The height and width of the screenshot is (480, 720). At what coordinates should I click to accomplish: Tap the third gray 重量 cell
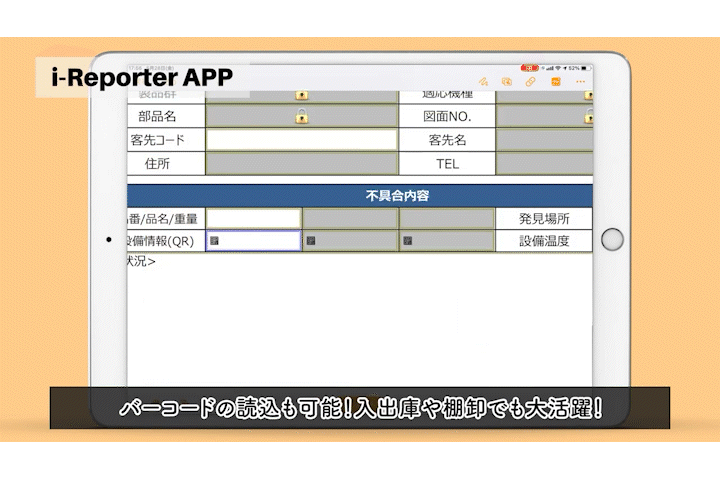tap(447, 219)
